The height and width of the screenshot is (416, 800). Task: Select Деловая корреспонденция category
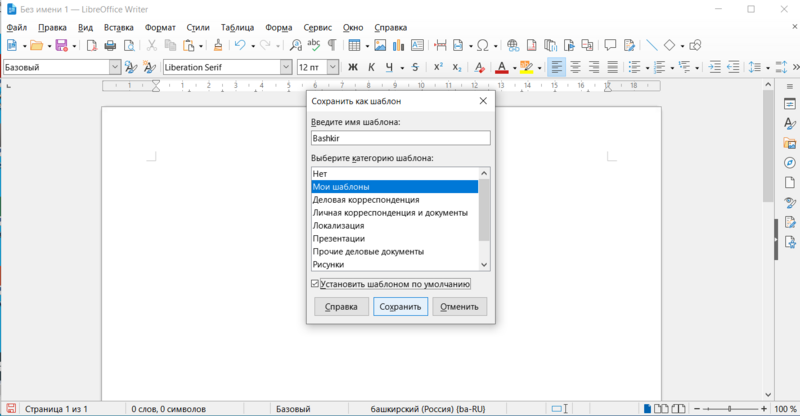(395, 200)
